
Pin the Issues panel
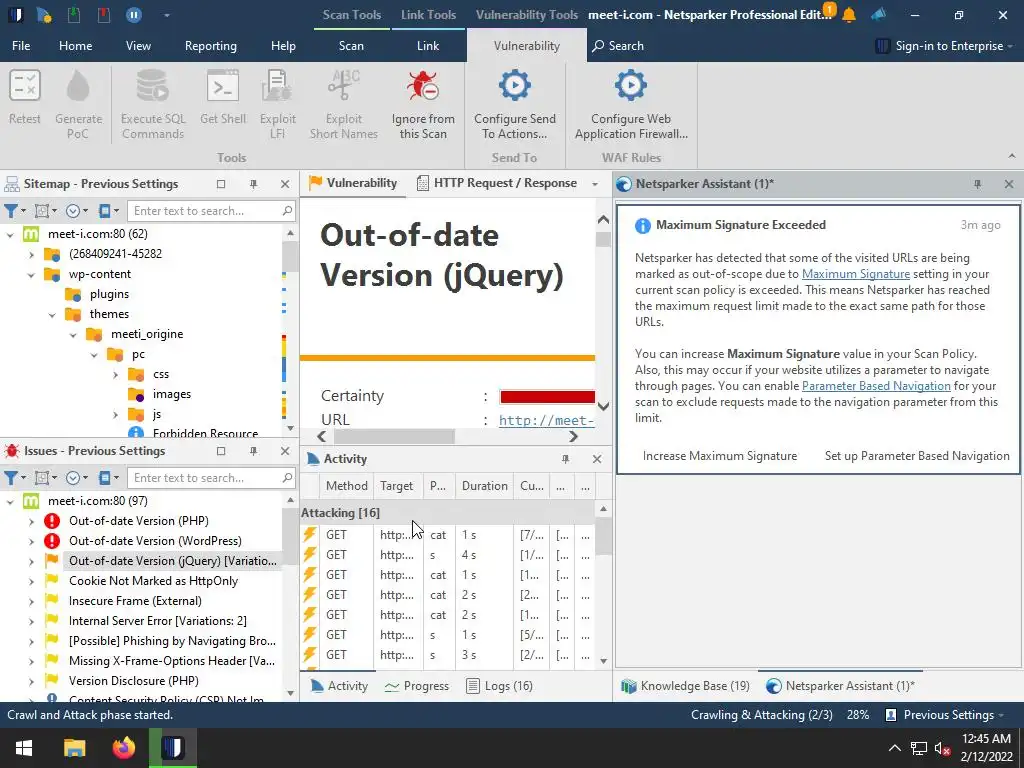[x=253, y=451]
